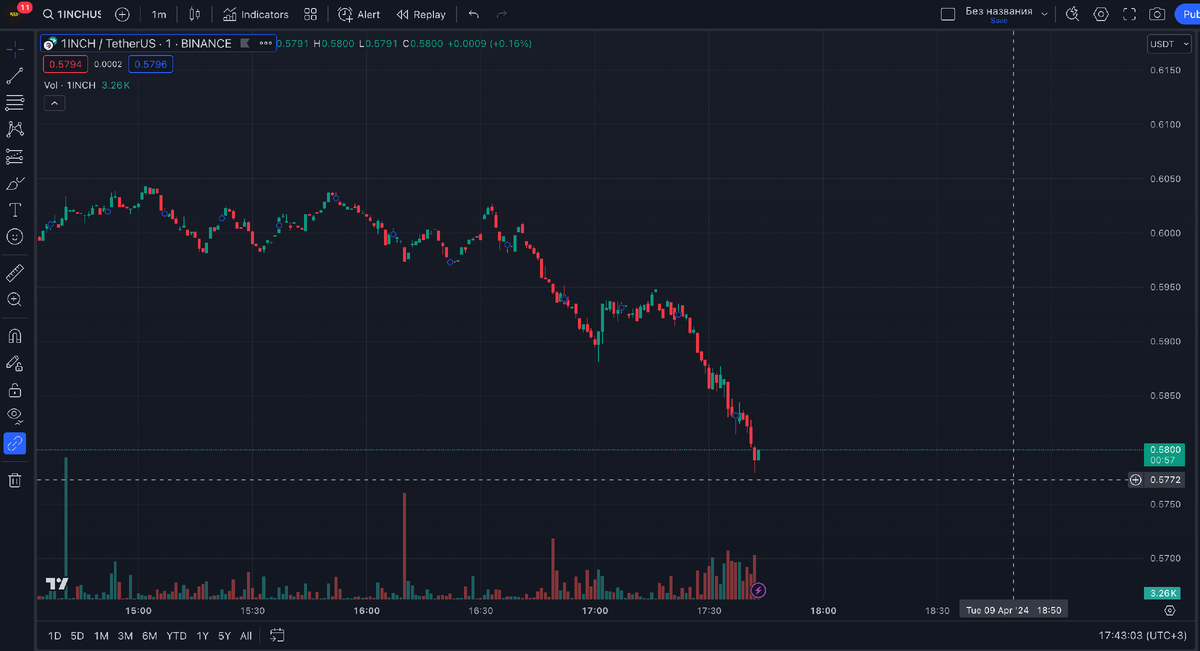1200x651 pixels.
Task: Toggle stay in drawing mode
Action: click(15, 363)
